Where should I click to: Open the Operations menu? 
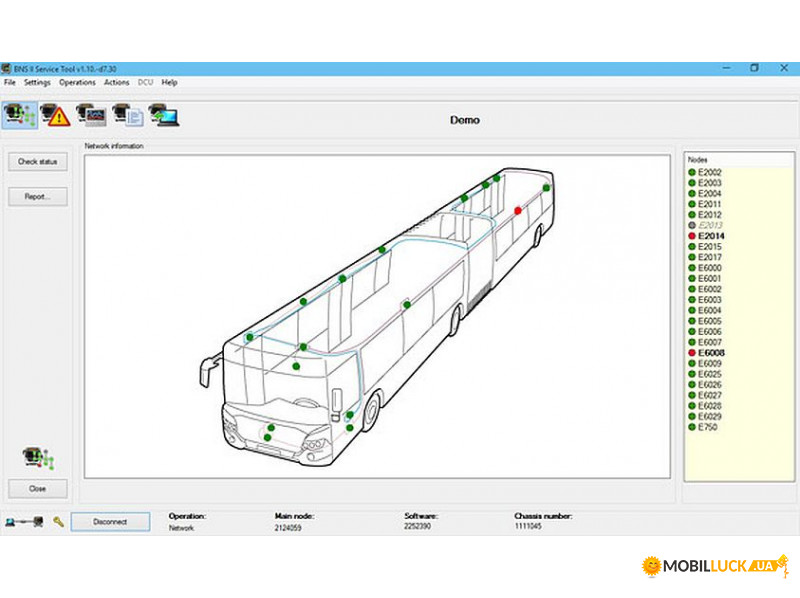coord(77,82)
